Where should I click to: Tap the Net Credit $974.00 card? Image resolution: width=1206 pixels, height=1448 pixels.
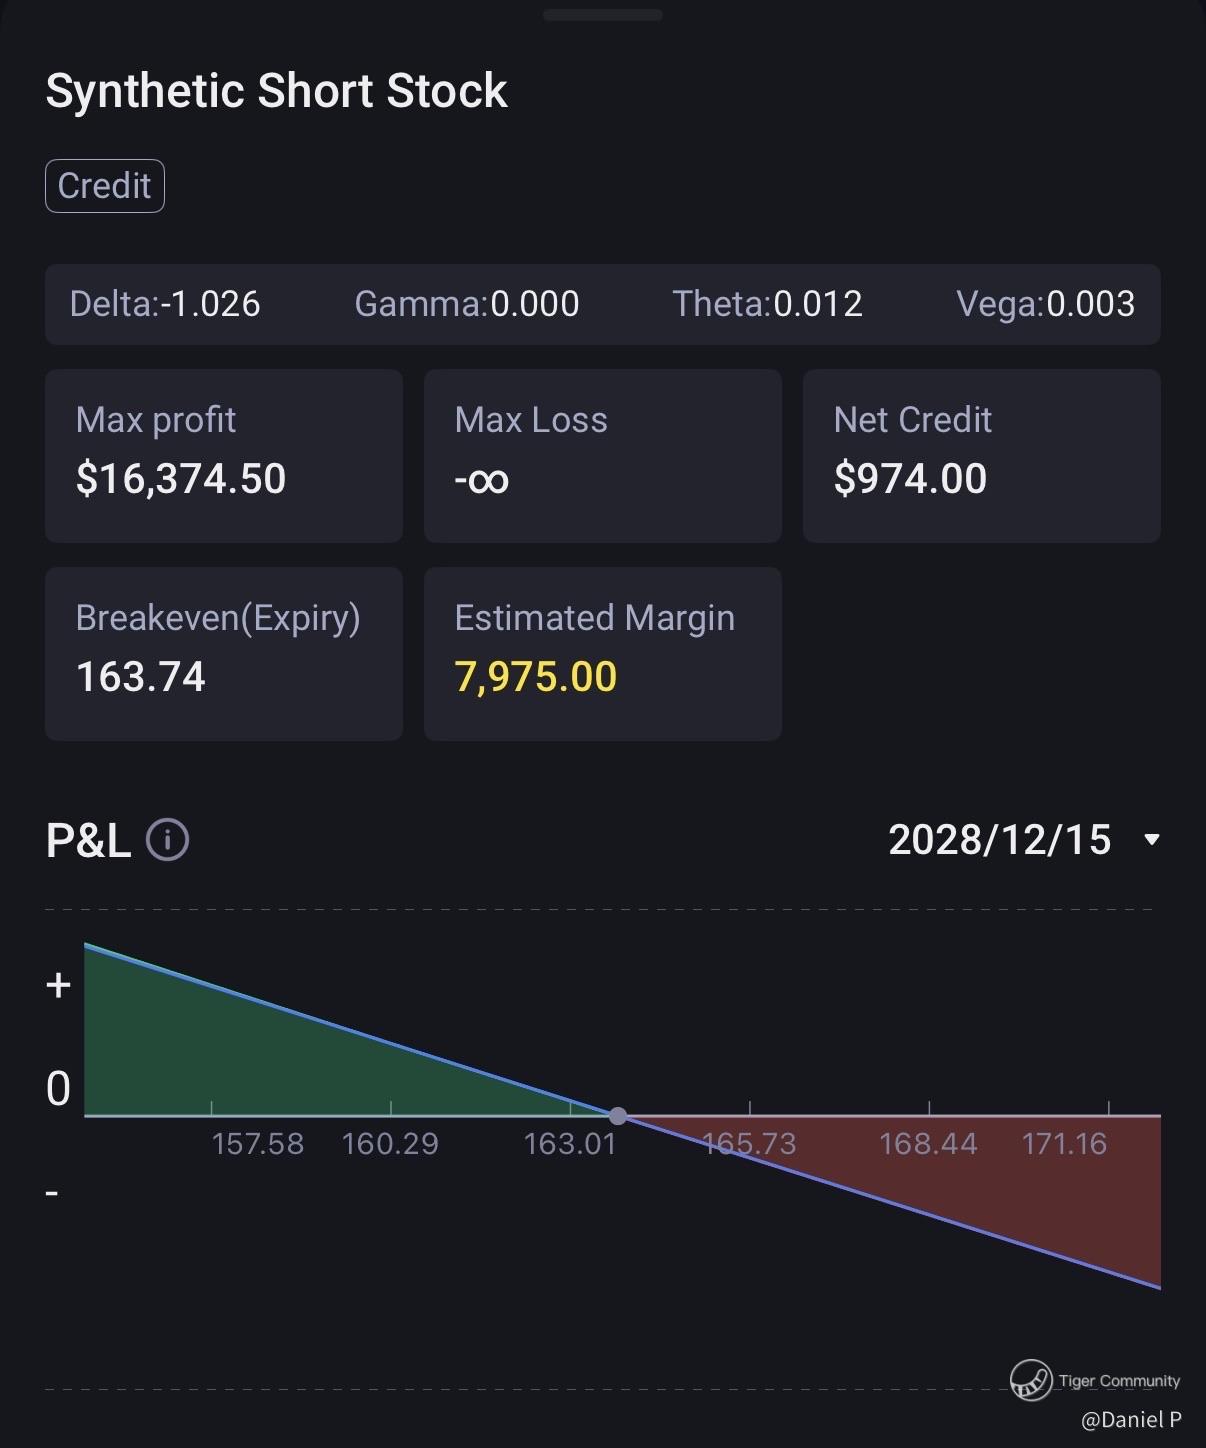982,456
